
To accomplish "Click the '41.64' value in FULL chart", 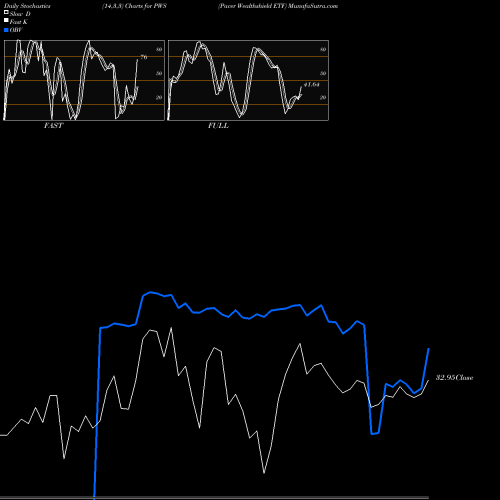I will point(312,85).
